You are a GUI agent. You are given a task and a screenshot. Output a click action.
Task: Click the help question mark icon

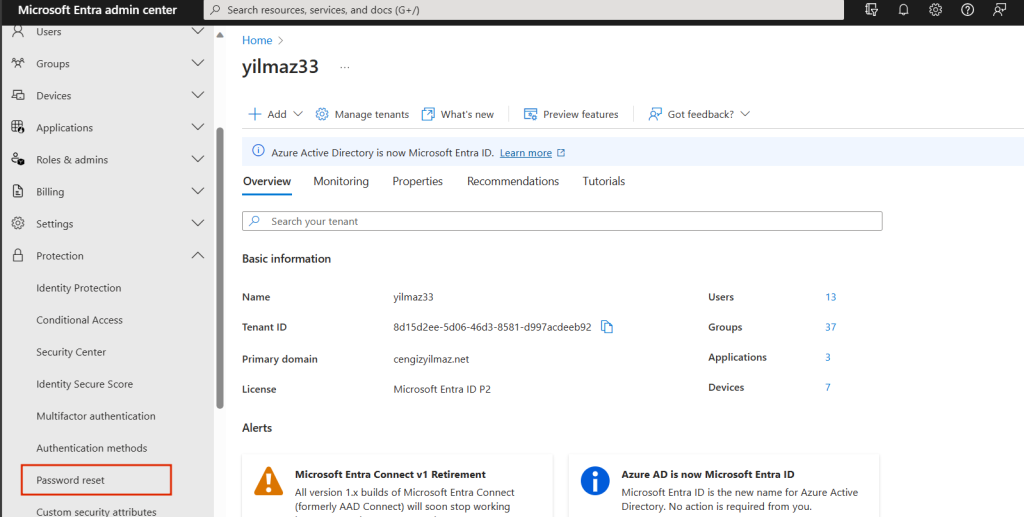coord(967,10)
